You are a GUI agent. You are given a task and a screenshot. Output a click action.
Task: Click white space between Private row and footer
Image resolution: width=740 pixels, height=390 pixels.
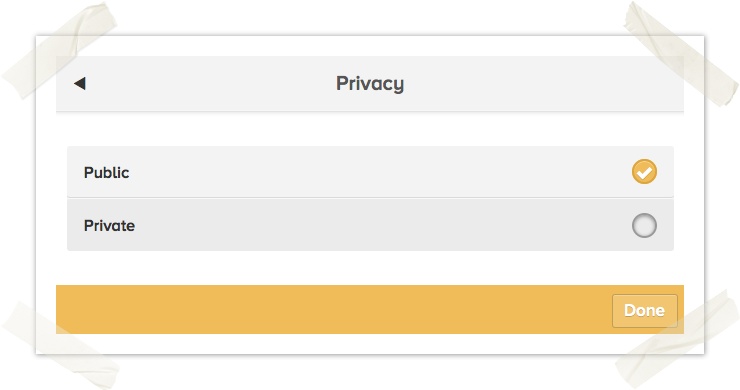pos(370,268)
